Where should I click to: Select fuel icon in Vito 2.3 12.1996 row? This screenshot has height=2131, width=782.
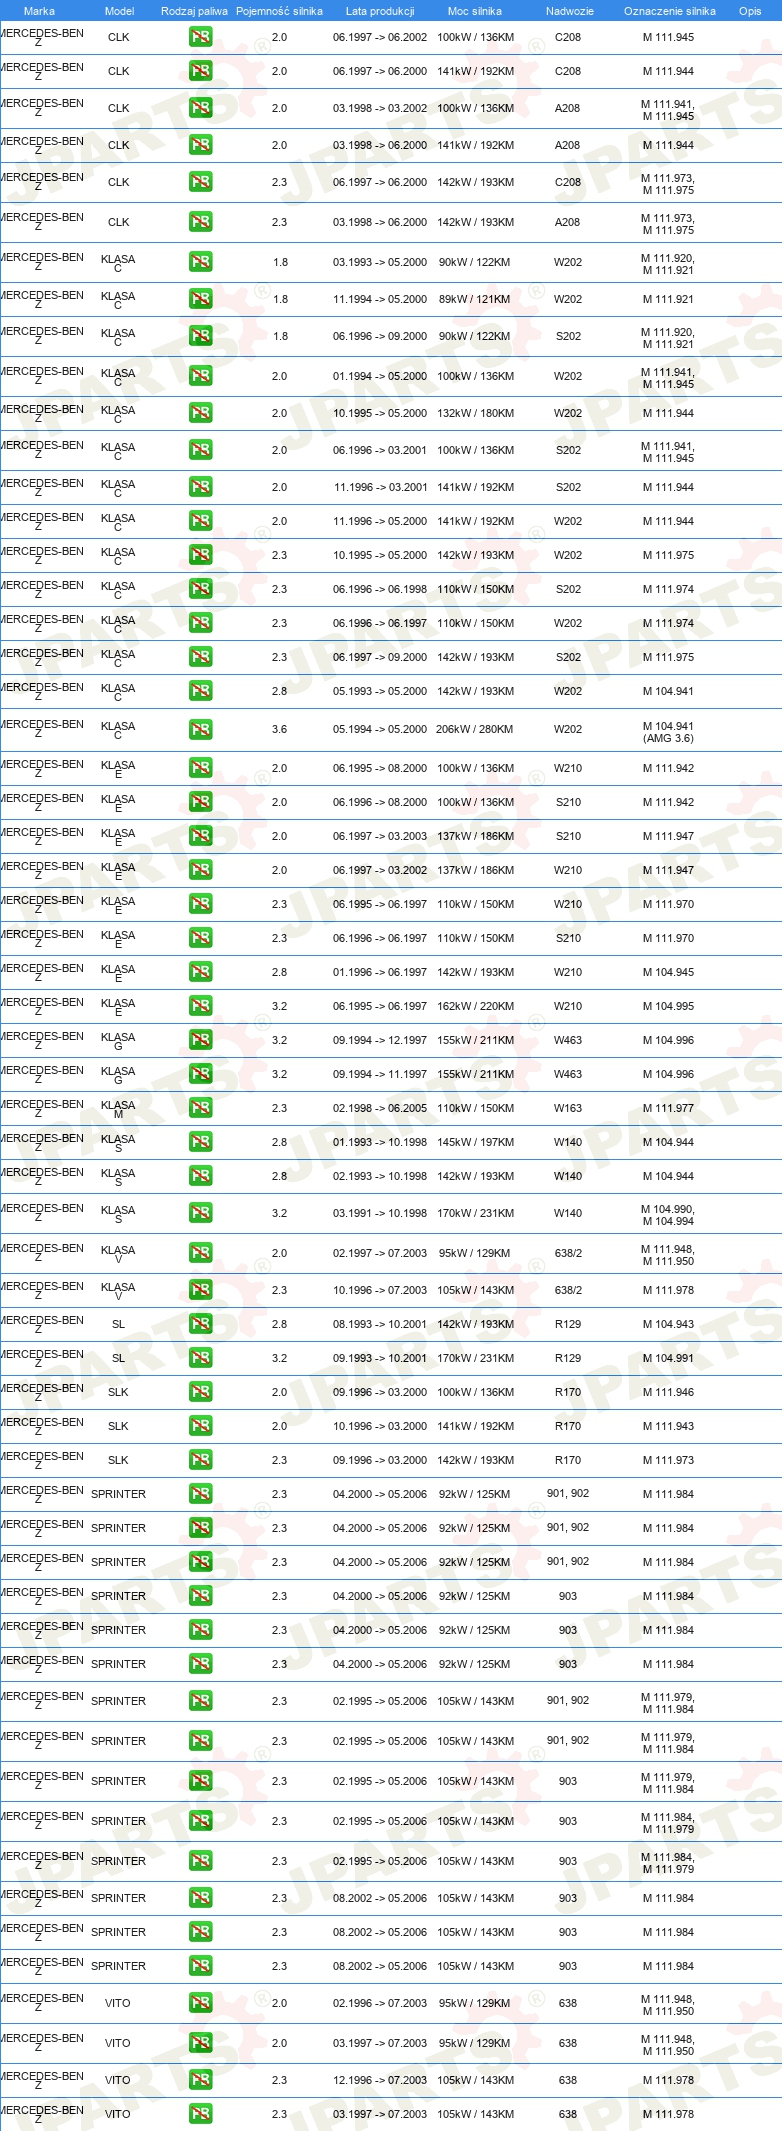coord(200,2080)
